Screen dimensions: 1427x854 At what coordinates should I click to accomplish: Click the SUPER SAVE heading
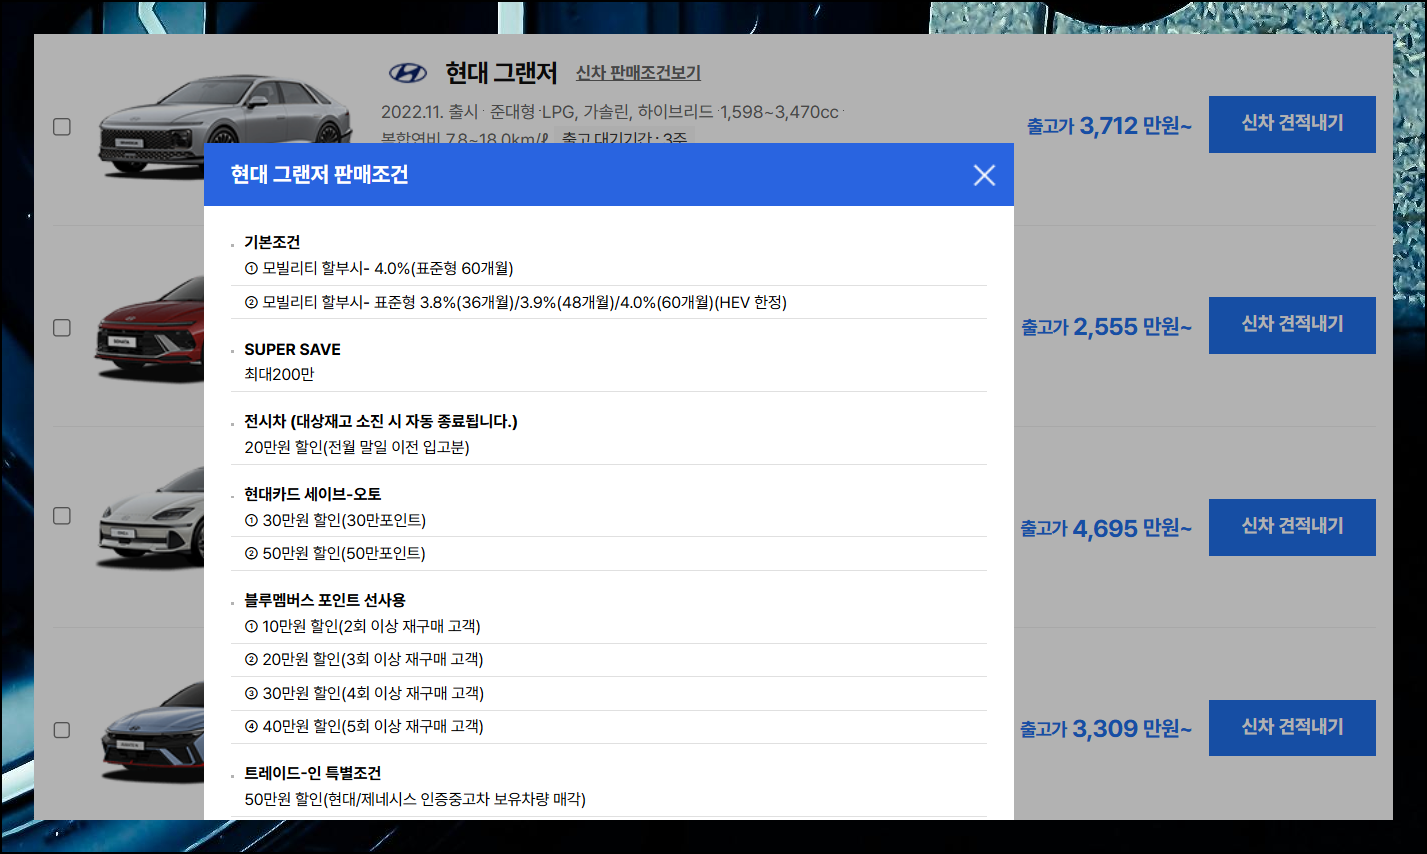click(x=292, y=349)
